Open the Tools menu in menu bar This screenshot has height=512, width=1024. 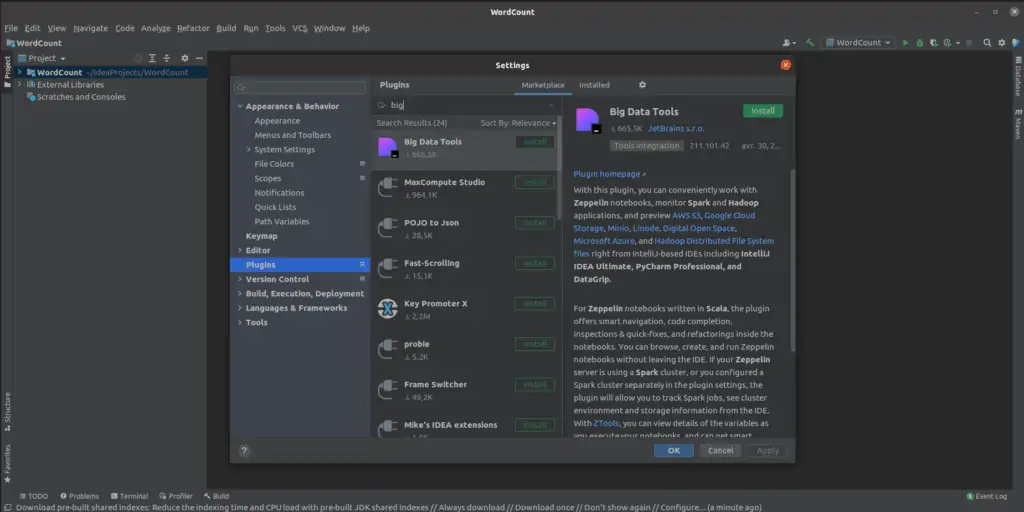(275, 28)
